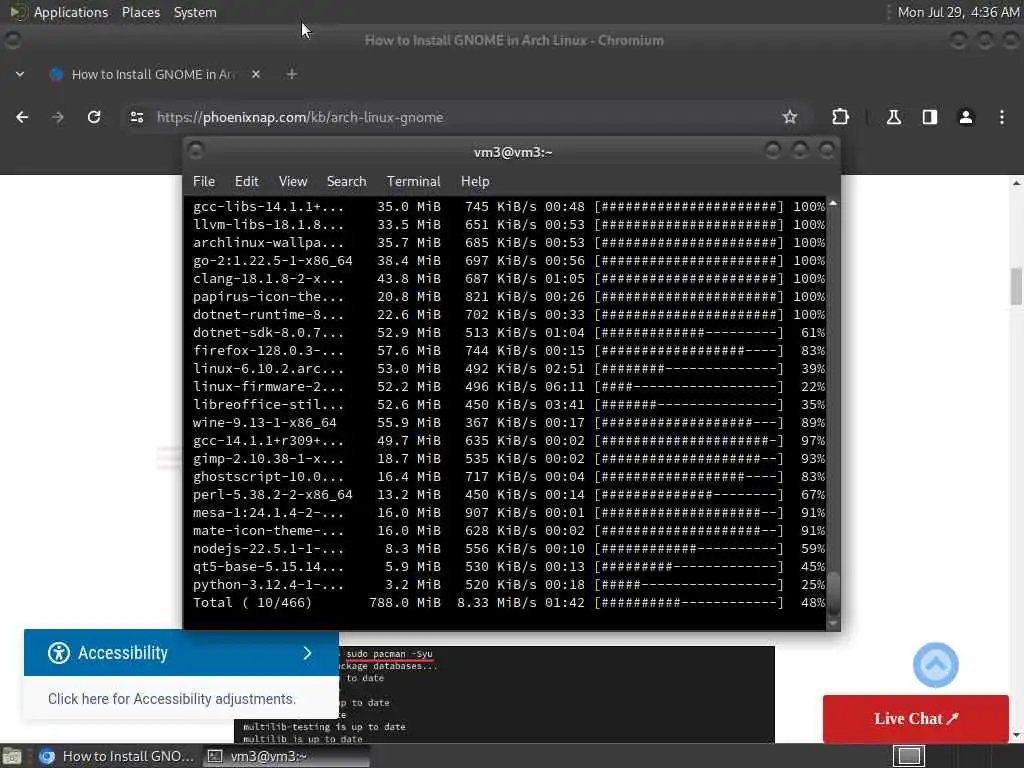This screenshot has width=1024, height=768.
Task: Open the Applications menu
Action: (71, 12)
